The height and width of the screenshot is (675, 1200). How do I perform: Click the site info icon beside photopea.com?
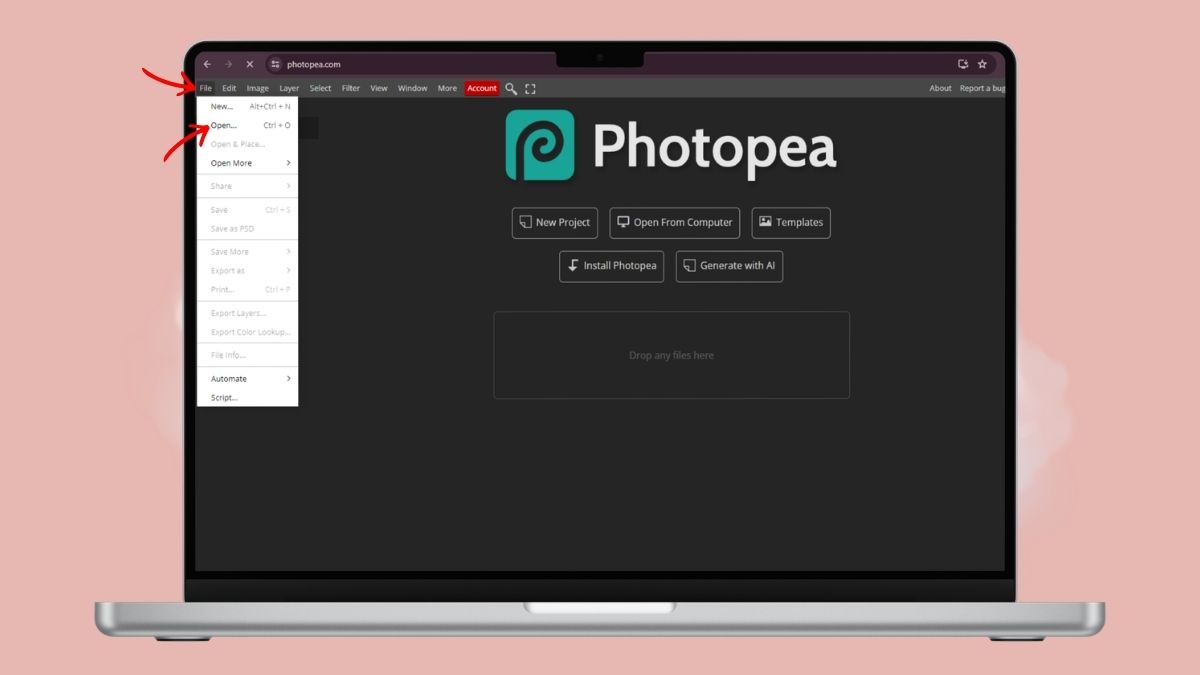275,64
